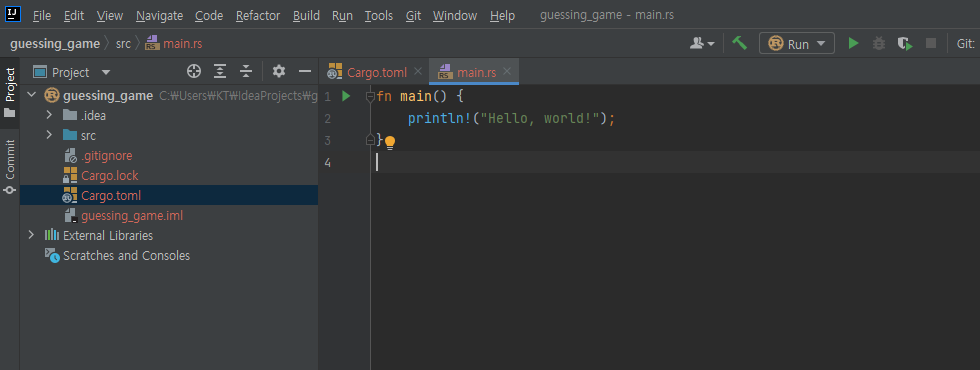Build project with hammer icon
This screenshot has height=370, width=980.
(x=739, y=43)
